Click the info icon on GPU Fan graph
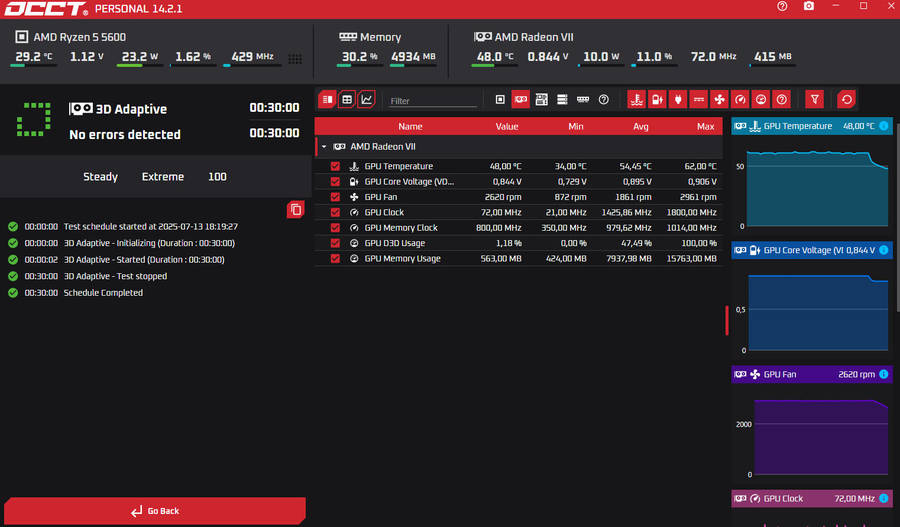Screen dimensions: 900x527 883,374
